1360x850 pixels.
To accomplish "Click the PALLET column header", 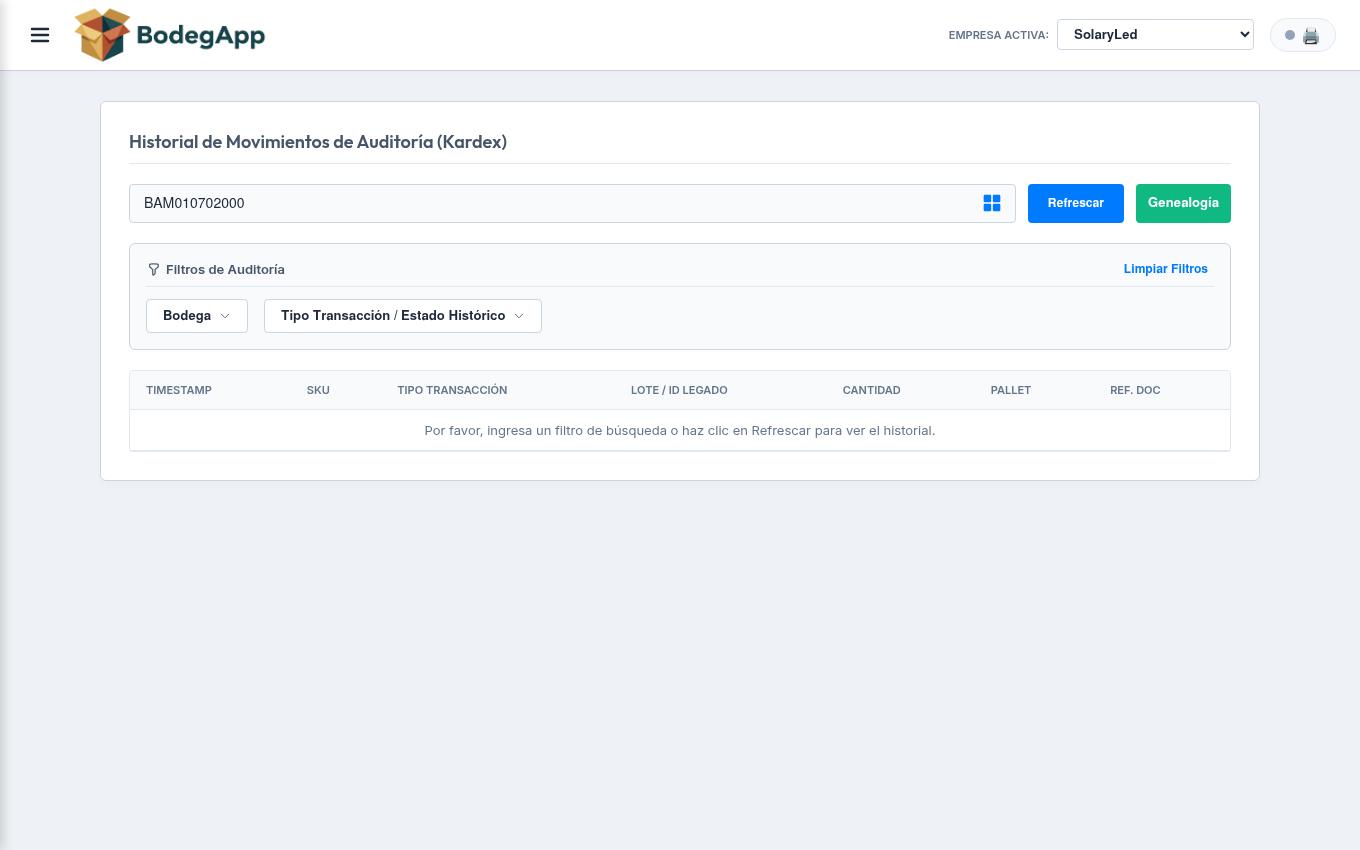I will click(1011, 390).
